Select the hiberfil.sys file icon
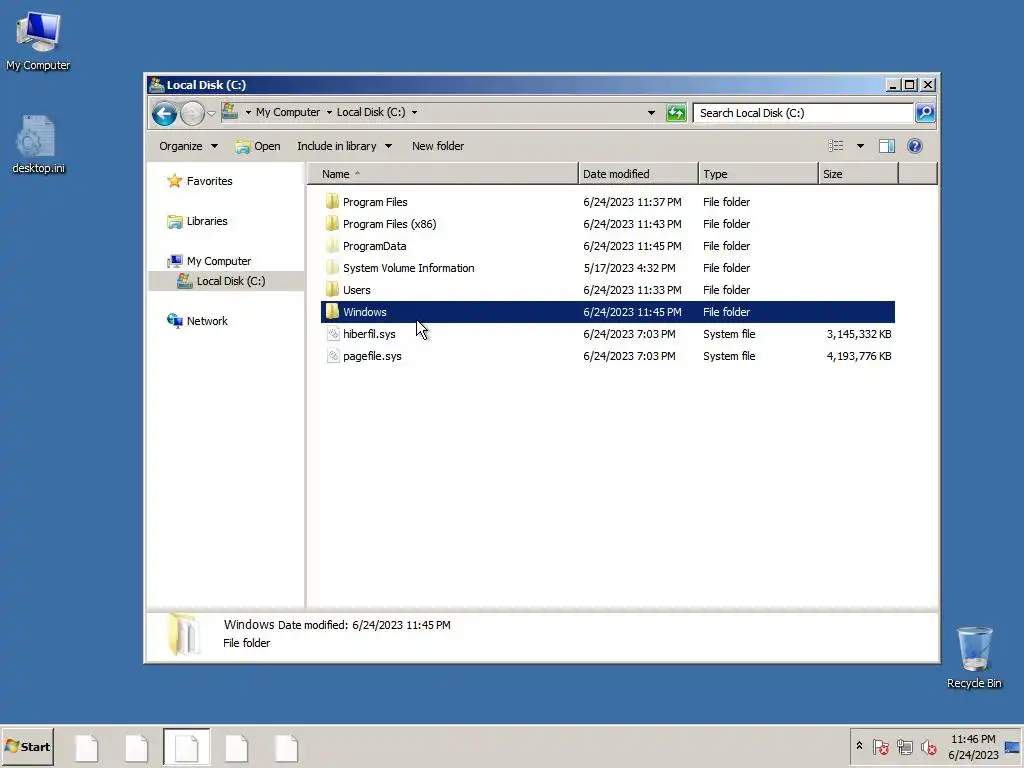The image size is (1024, 768). pyautogui.click(x=332, y=334)
